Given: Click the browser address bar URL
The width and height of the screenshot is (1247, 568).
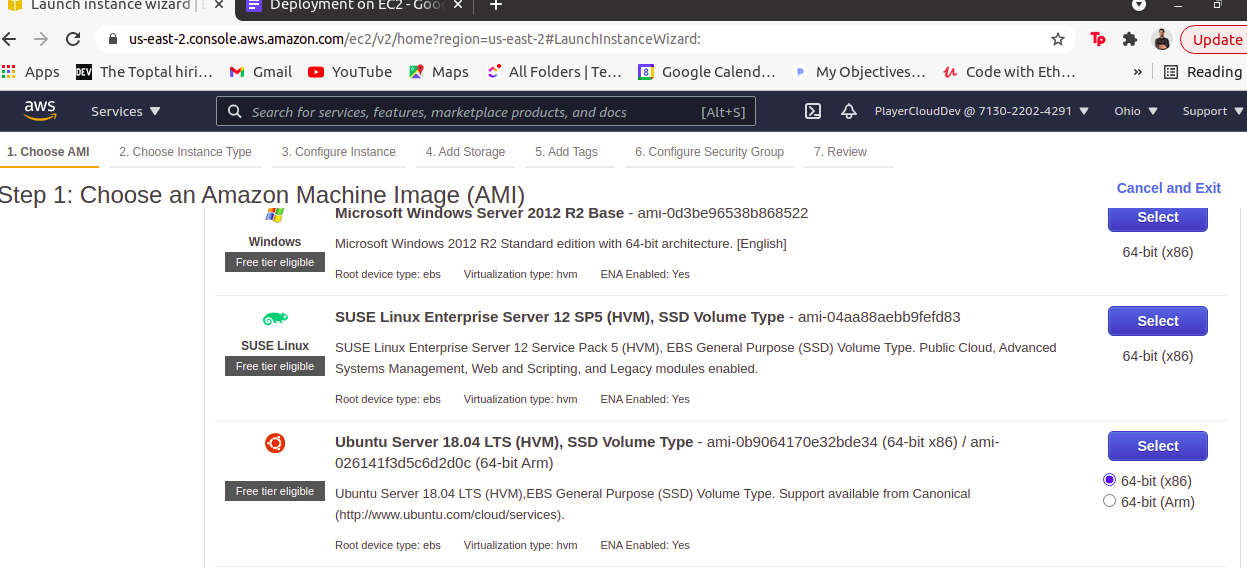Looking at the screenshot, I should click(x=414, y=39).
